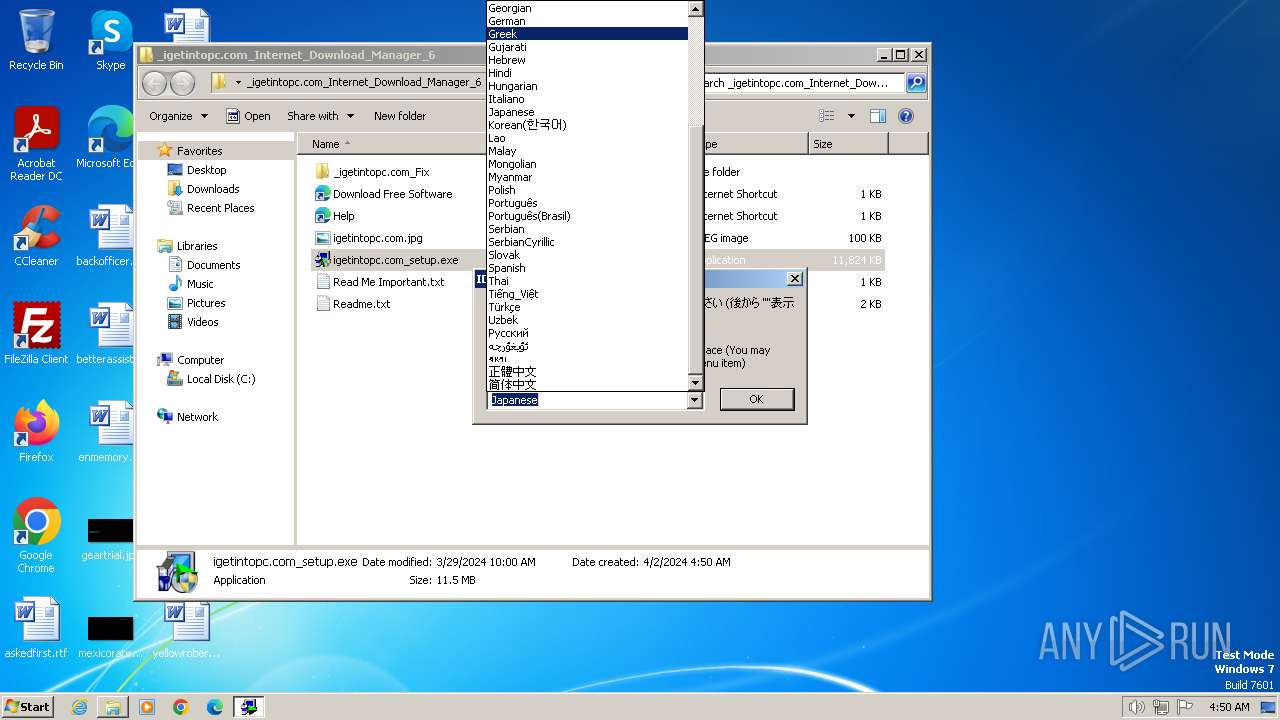Click the Explorer Back arrow
The image size is (1280, 720).
pyautogui.click(x=155, y=83)
